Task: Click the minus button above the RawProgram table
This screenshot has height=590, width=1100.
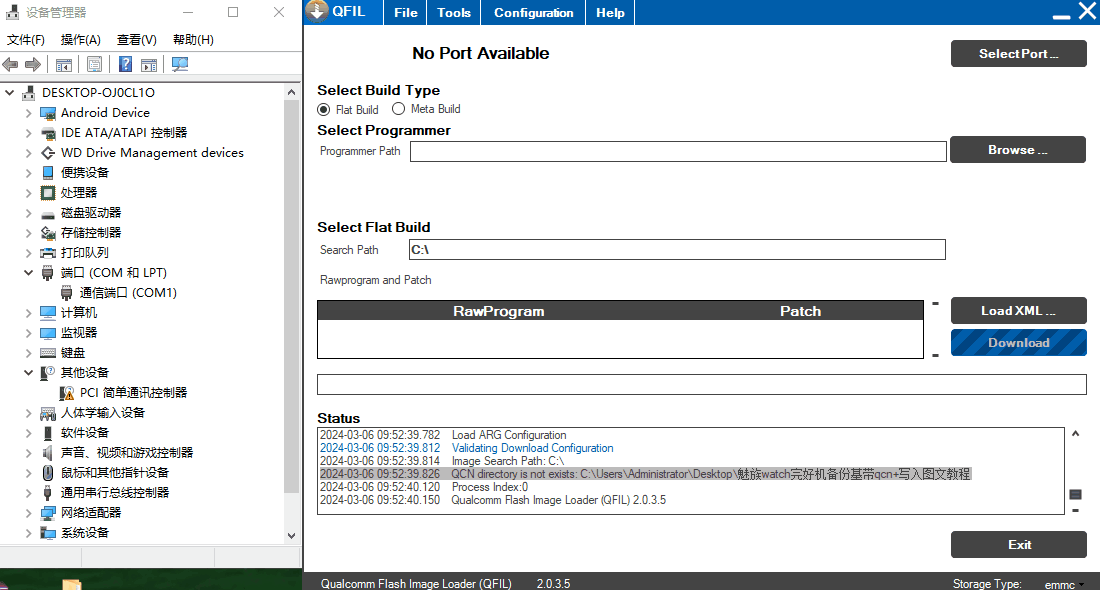Action: [935, 304]
